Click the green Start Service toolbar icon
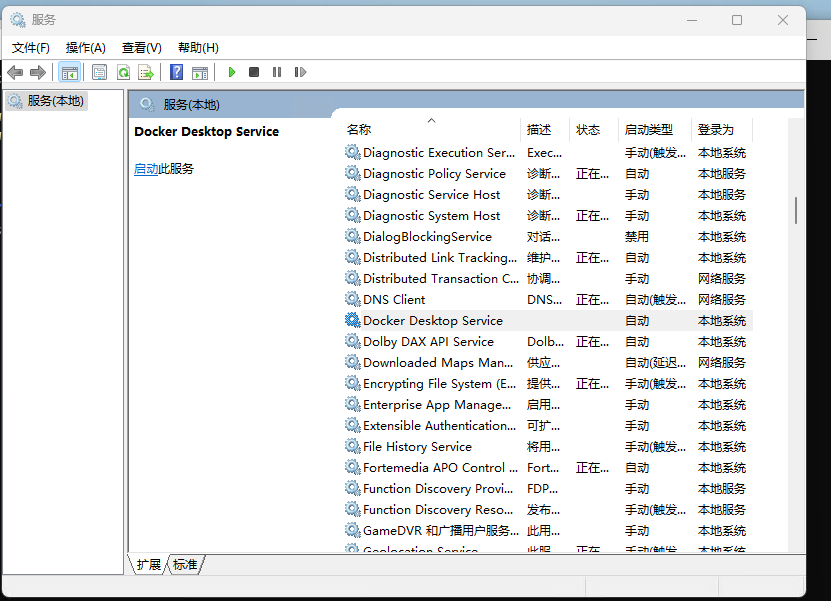 232,72
